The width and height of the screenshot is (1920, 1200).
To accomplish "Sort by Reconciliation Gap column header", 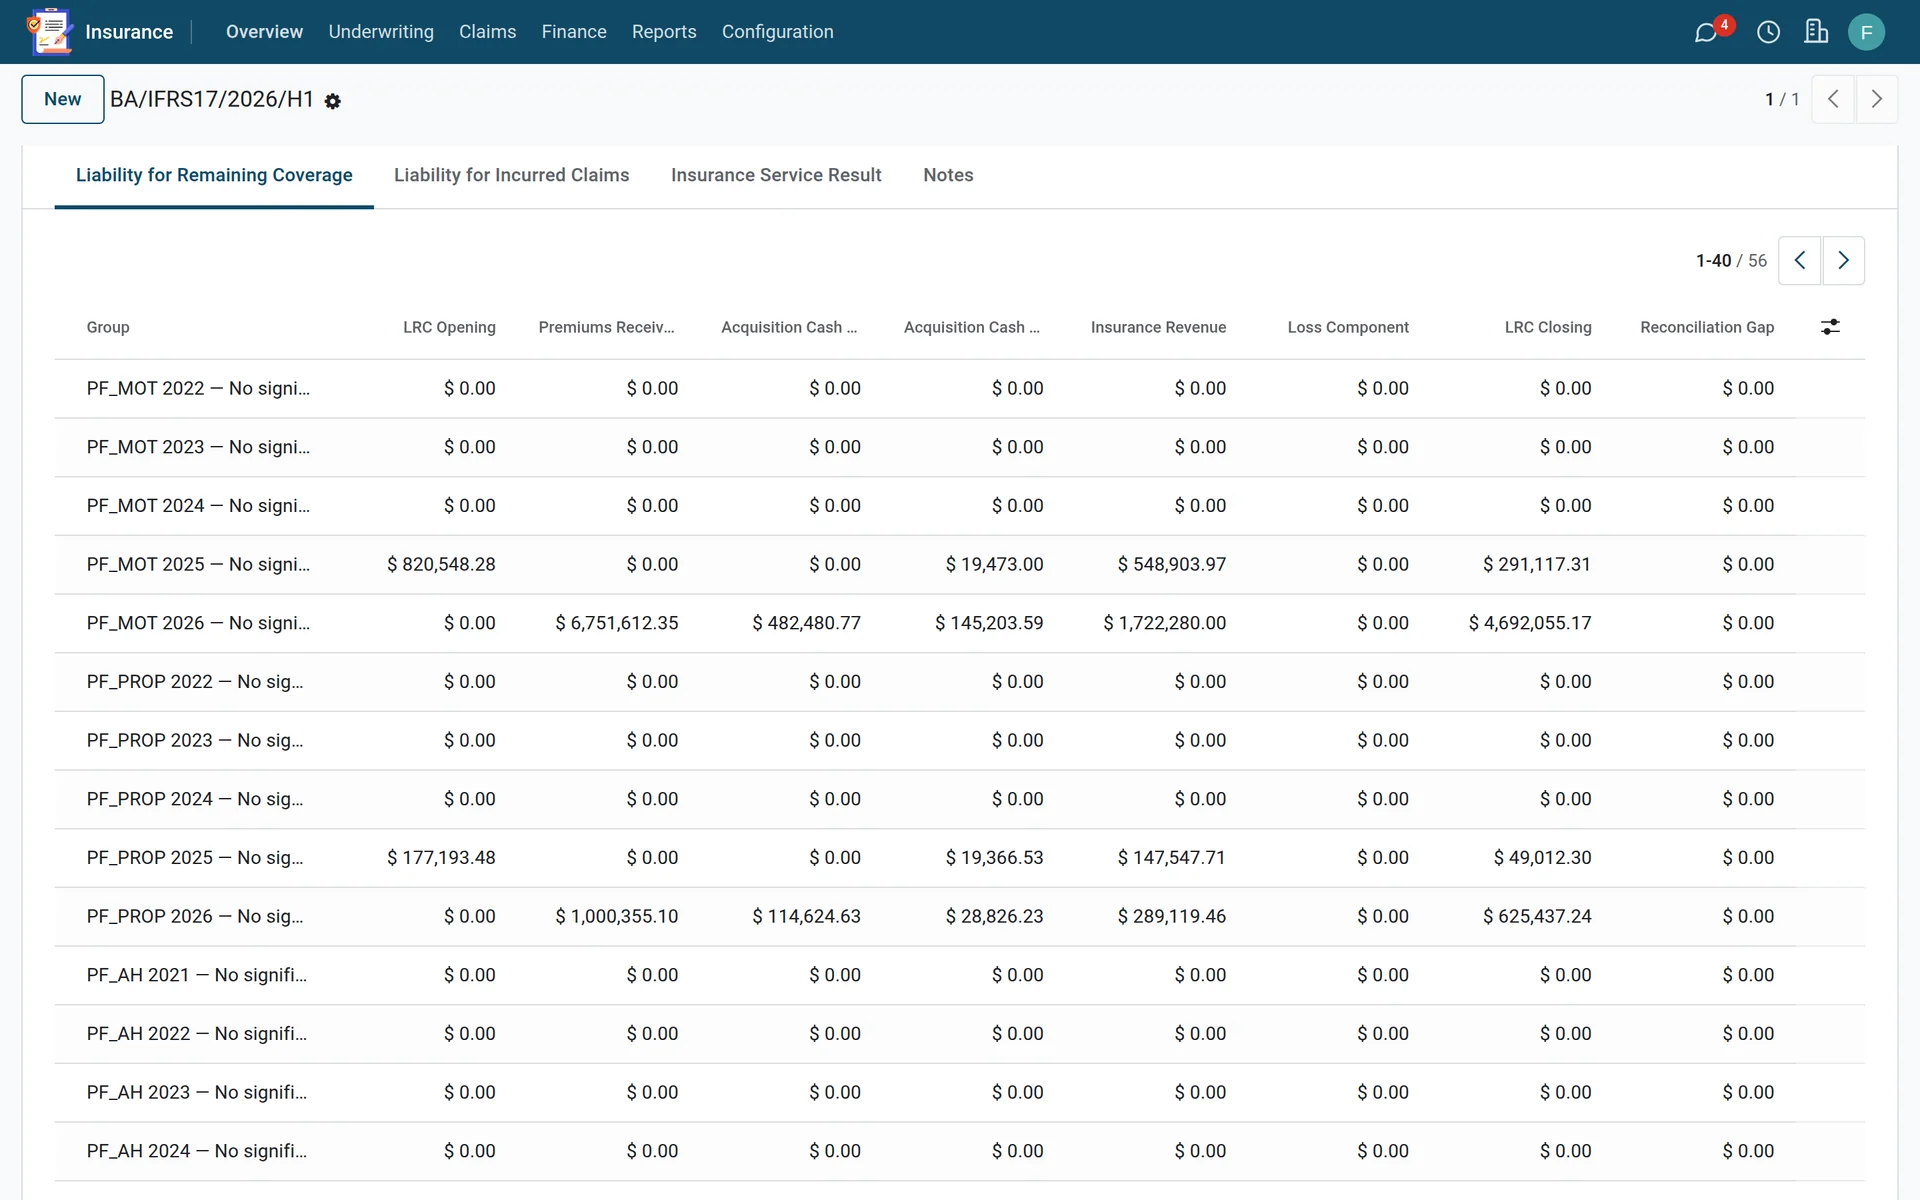I will pyautogui.click(x=1707, y=327).
